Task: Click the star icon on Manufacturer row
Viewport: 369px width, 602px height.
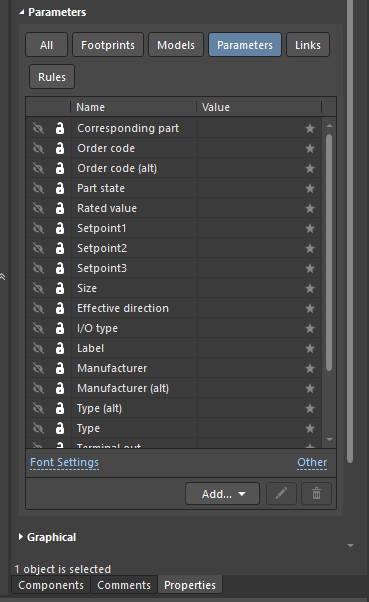Action: pos(310,368)
